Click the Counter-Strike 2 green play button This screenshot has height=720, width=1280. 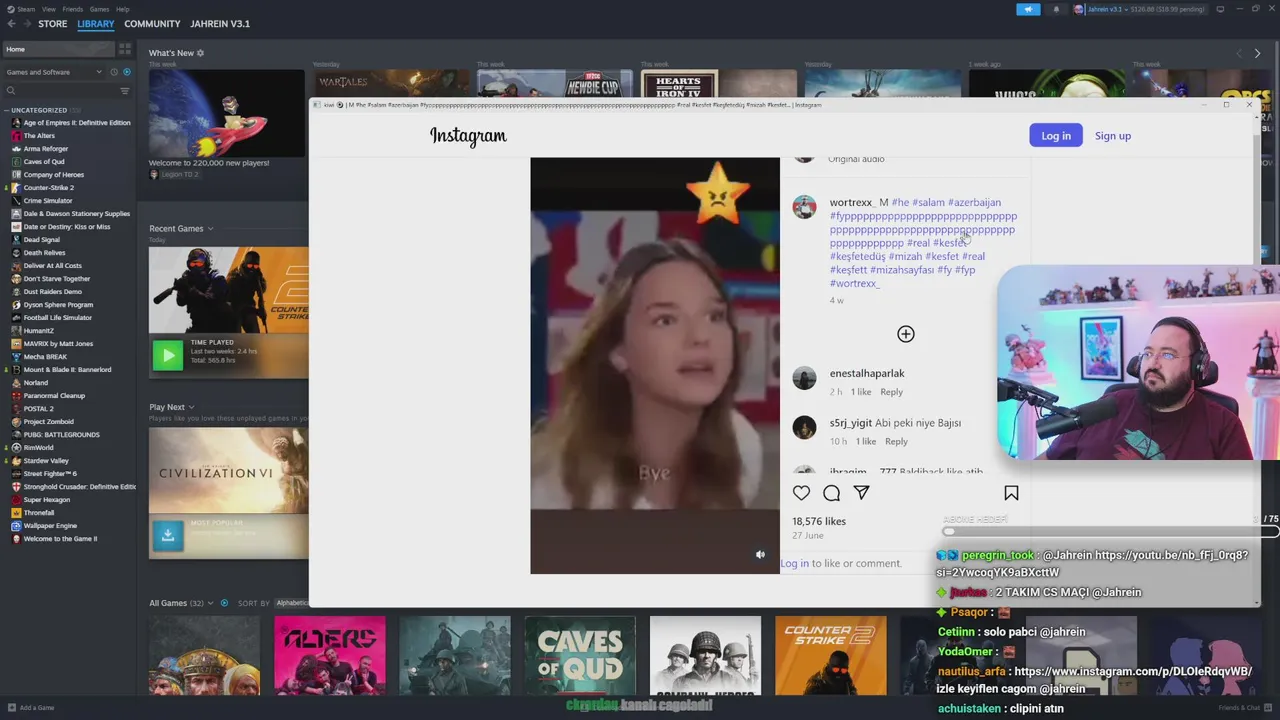168,354
